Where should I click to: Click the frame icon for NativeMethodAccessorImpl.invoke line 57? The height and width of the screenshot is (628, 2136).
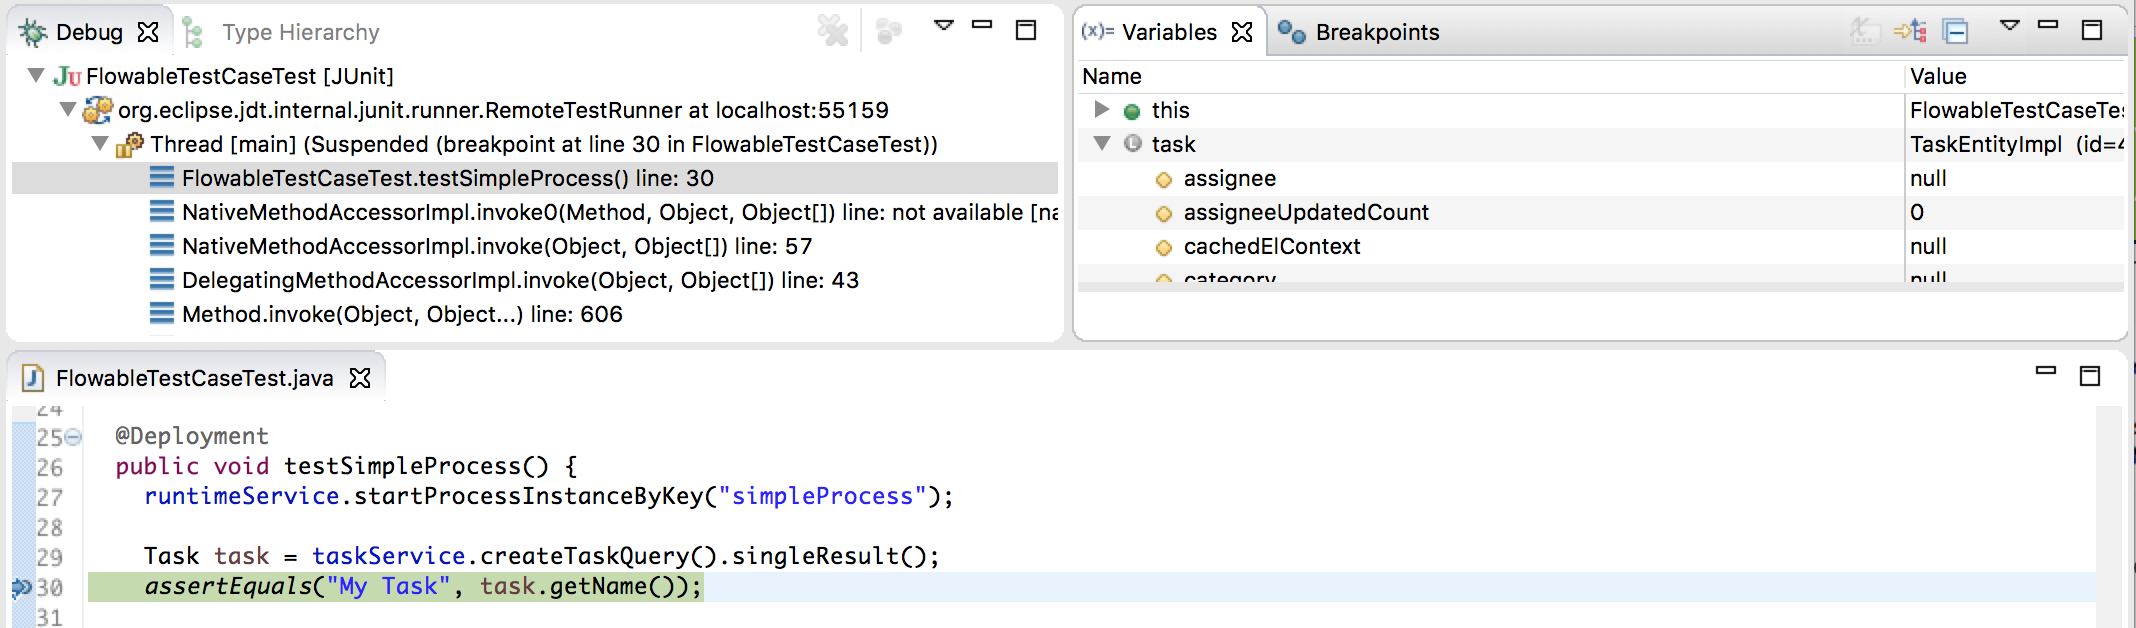[x=162, y=246]
